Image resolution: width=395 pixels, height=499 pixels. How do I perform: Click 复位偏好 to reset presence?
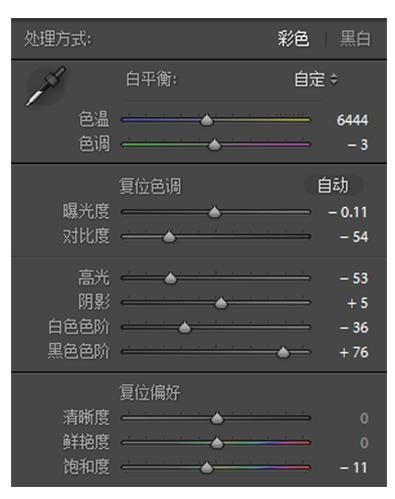click(150, 392)
